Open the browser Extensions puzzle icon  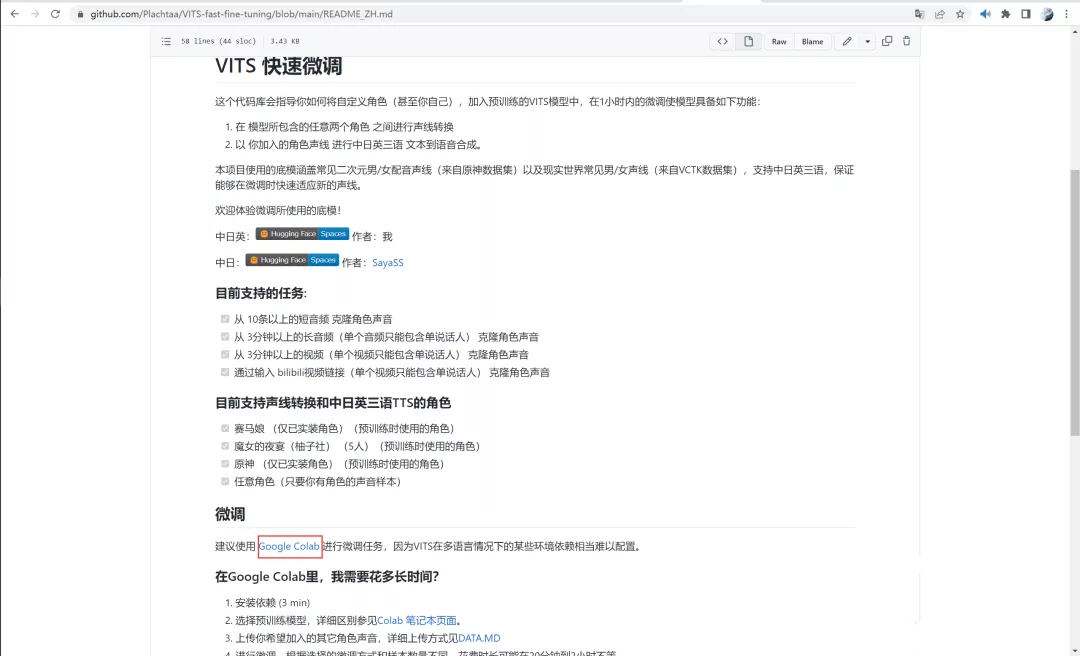click(1005, 14)
